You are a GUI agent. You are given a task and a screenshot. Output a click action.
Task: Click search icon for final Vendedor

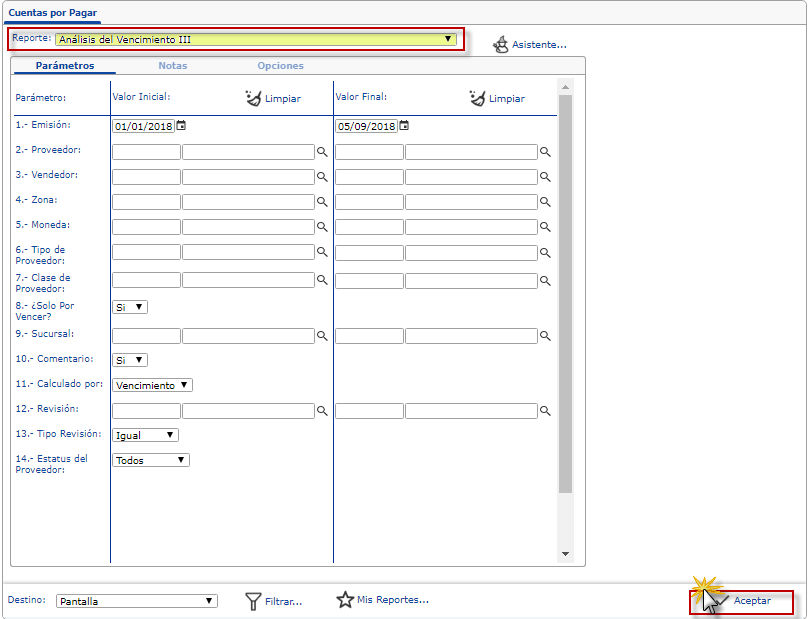point(545,177)
